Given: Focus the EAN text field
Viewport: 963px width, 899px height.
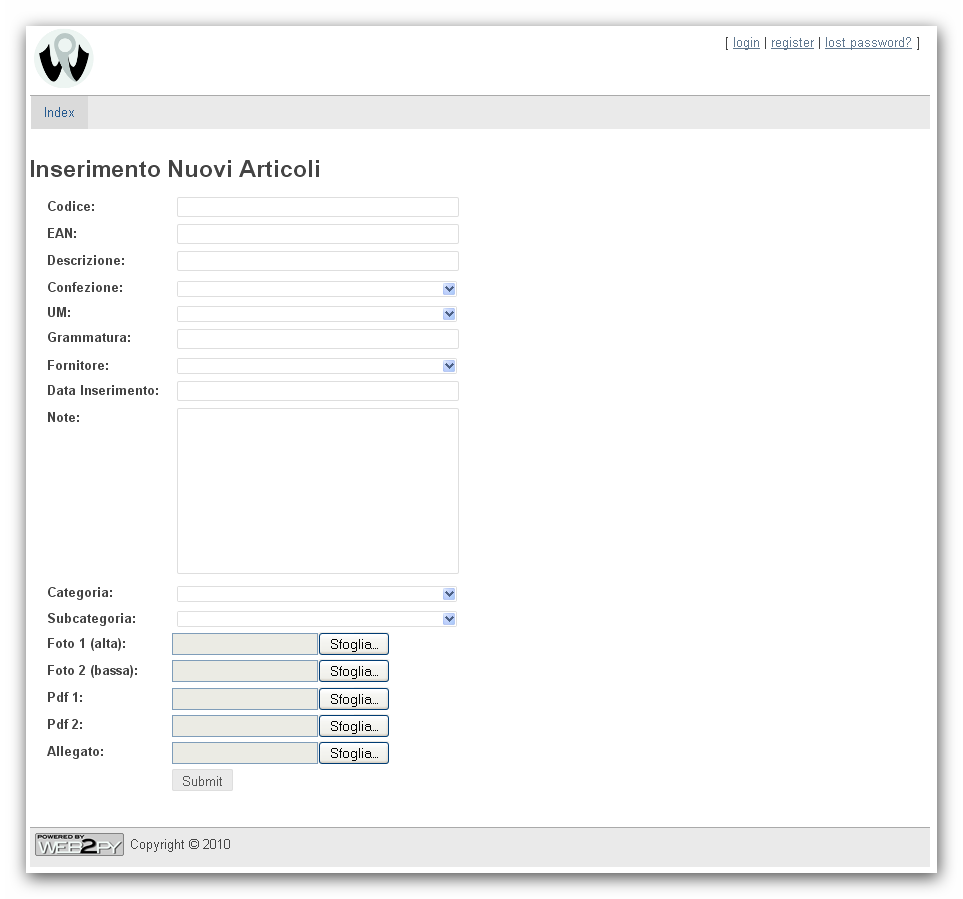Looking at the screenshot, I should (317, 233).
